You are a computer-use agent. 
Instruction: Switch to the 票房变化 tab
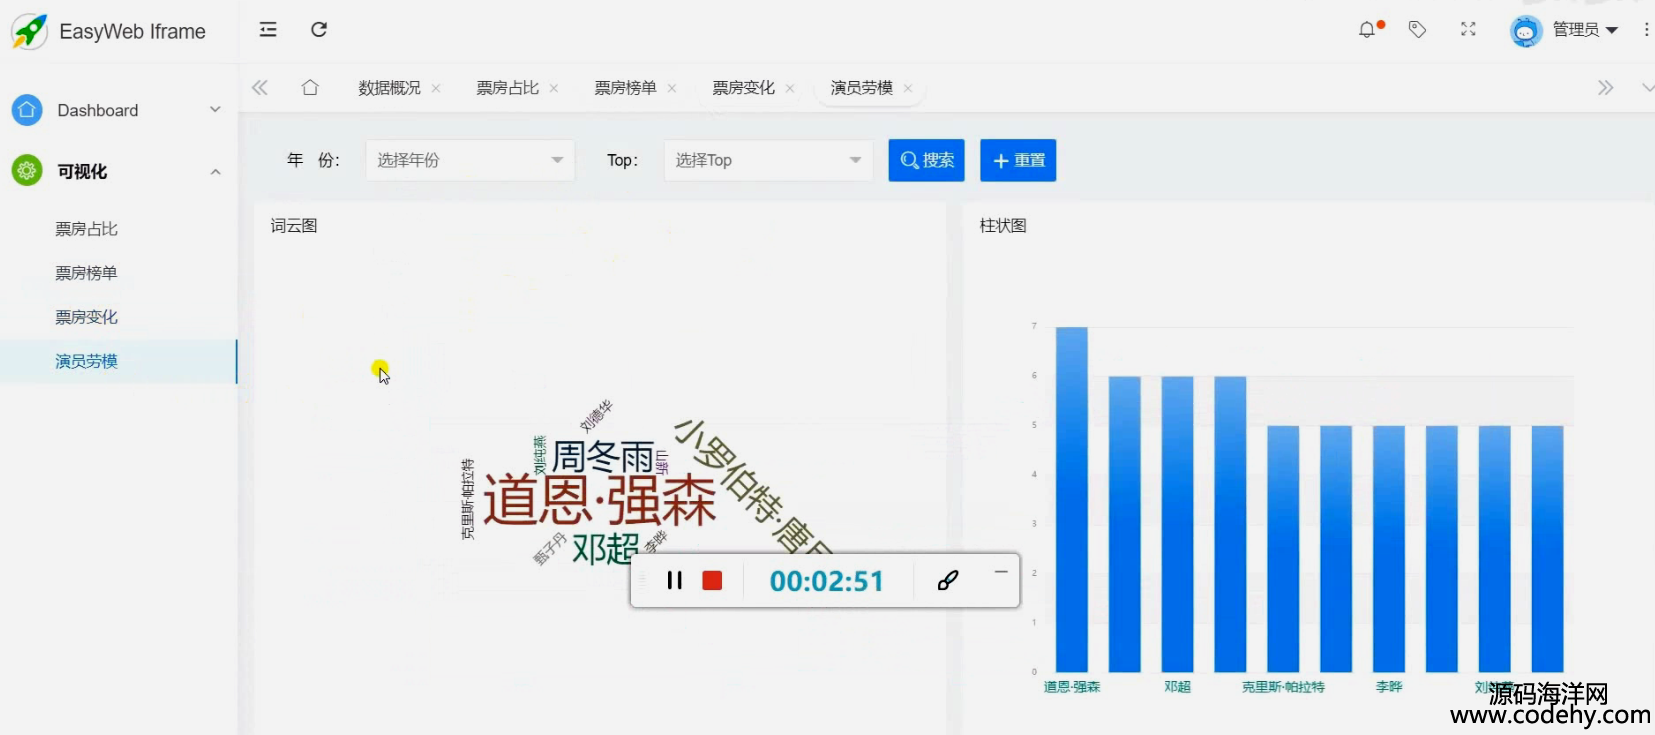coord(743,88)
